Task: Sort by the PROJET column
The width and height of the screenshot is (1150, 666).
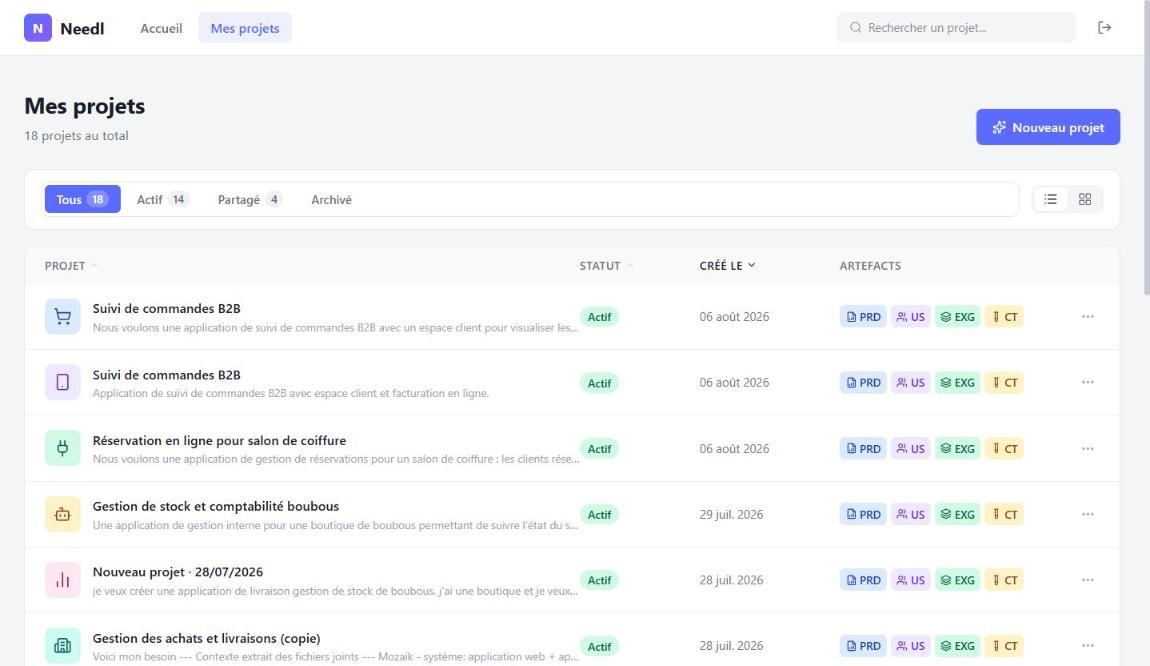Action: pos(70,266)
